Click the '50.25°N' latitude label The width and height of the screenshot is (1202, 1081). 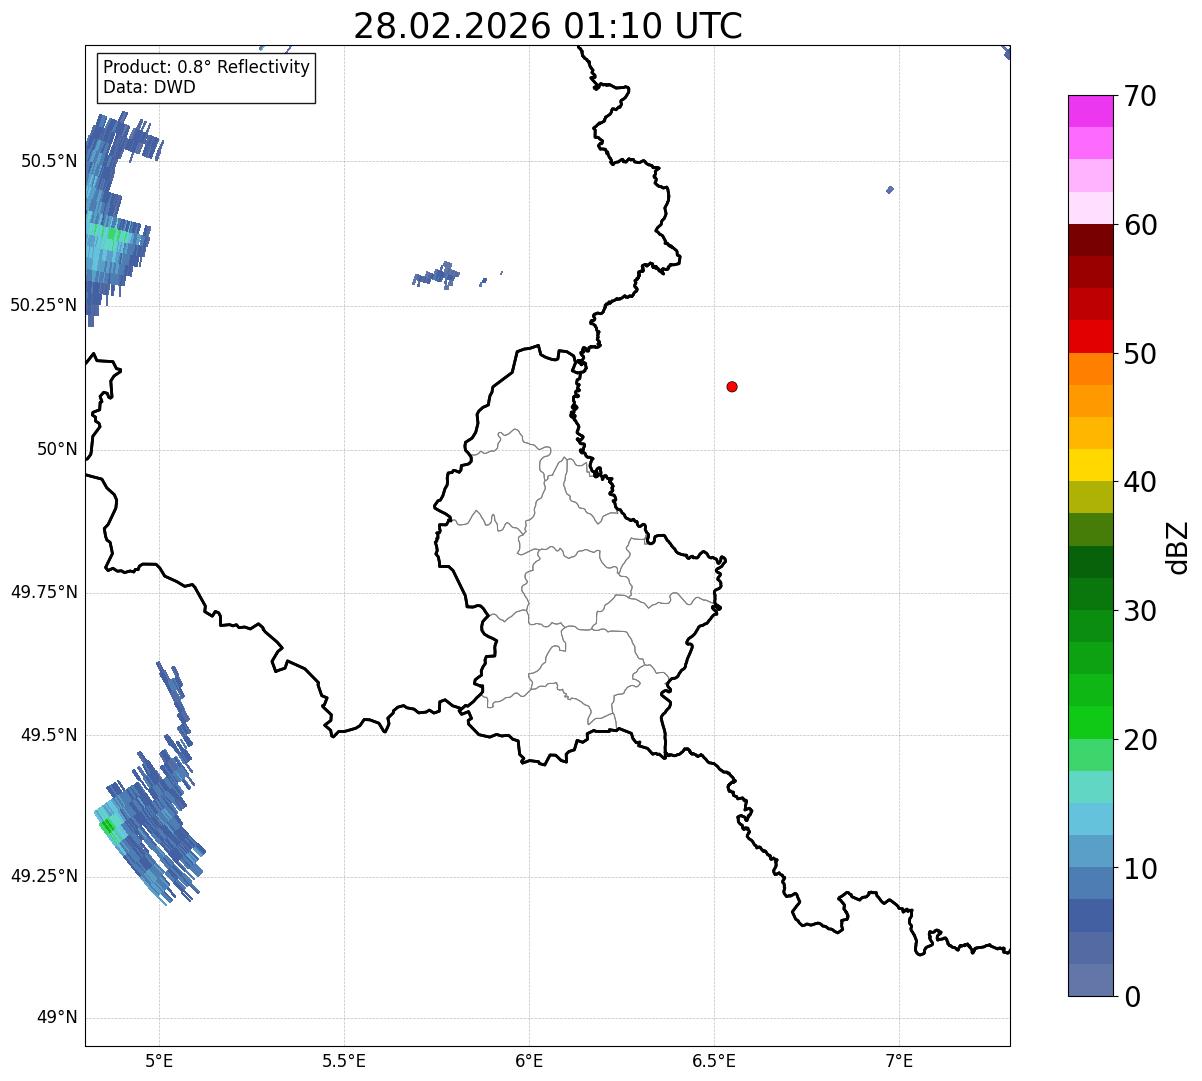pos(44,305)
